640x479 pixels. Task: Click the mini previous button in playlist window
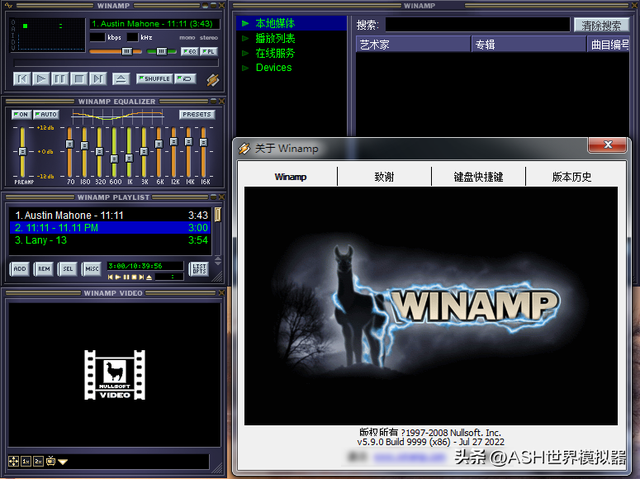pos(110,277)
